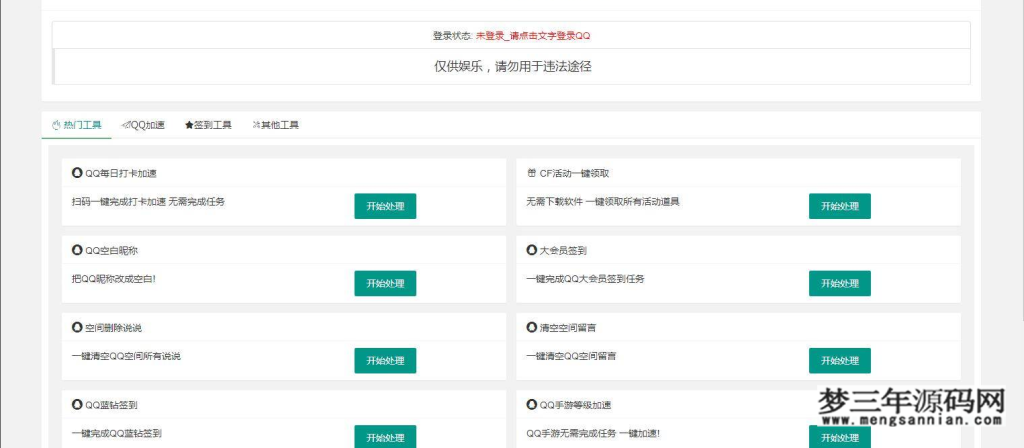1024x448 pixels.
Task: Click the QQ icon beside 空间删除说说
Action: click(x=77, y=327)
